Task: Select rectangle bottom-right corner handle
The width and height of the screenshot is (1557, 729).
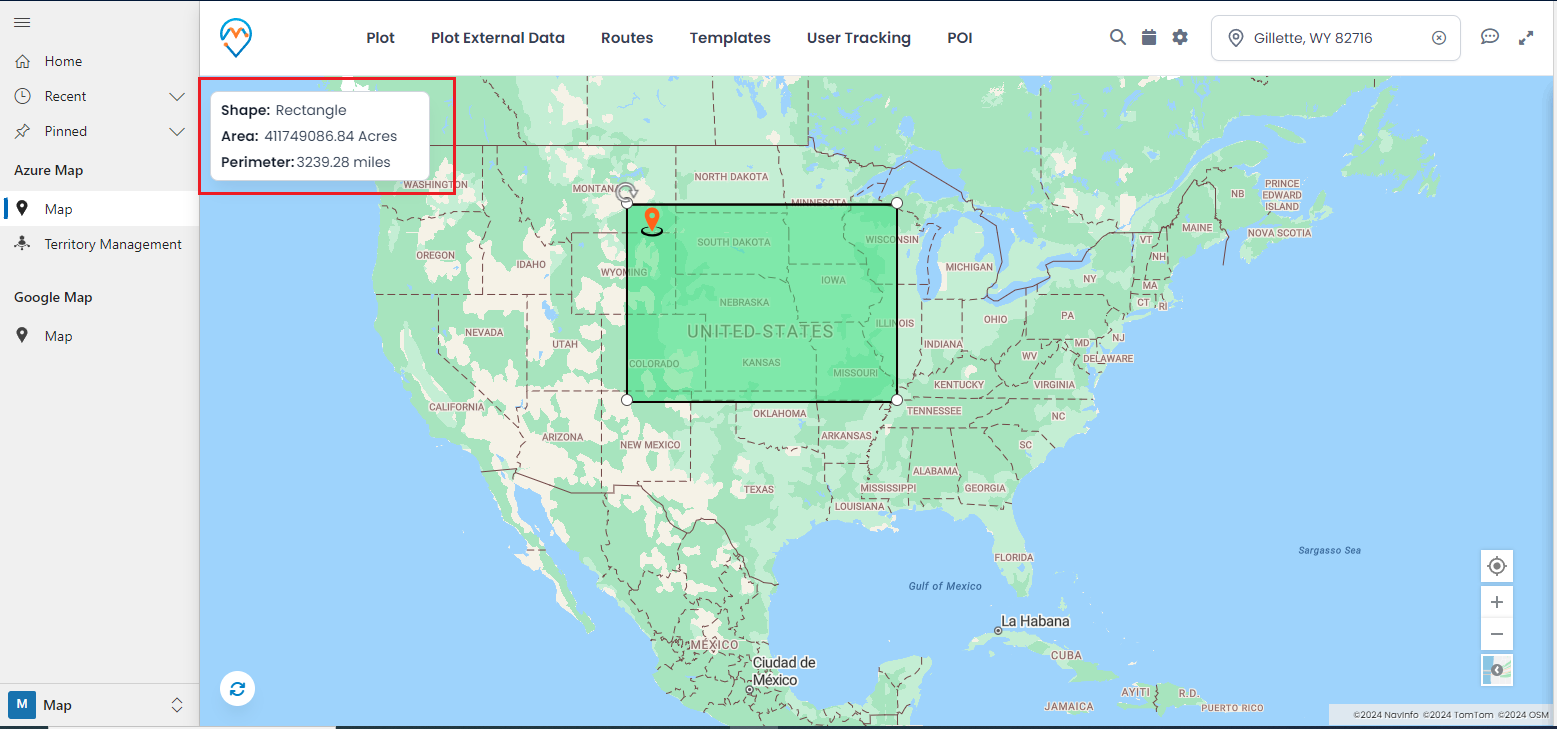Action: point(897,400)
